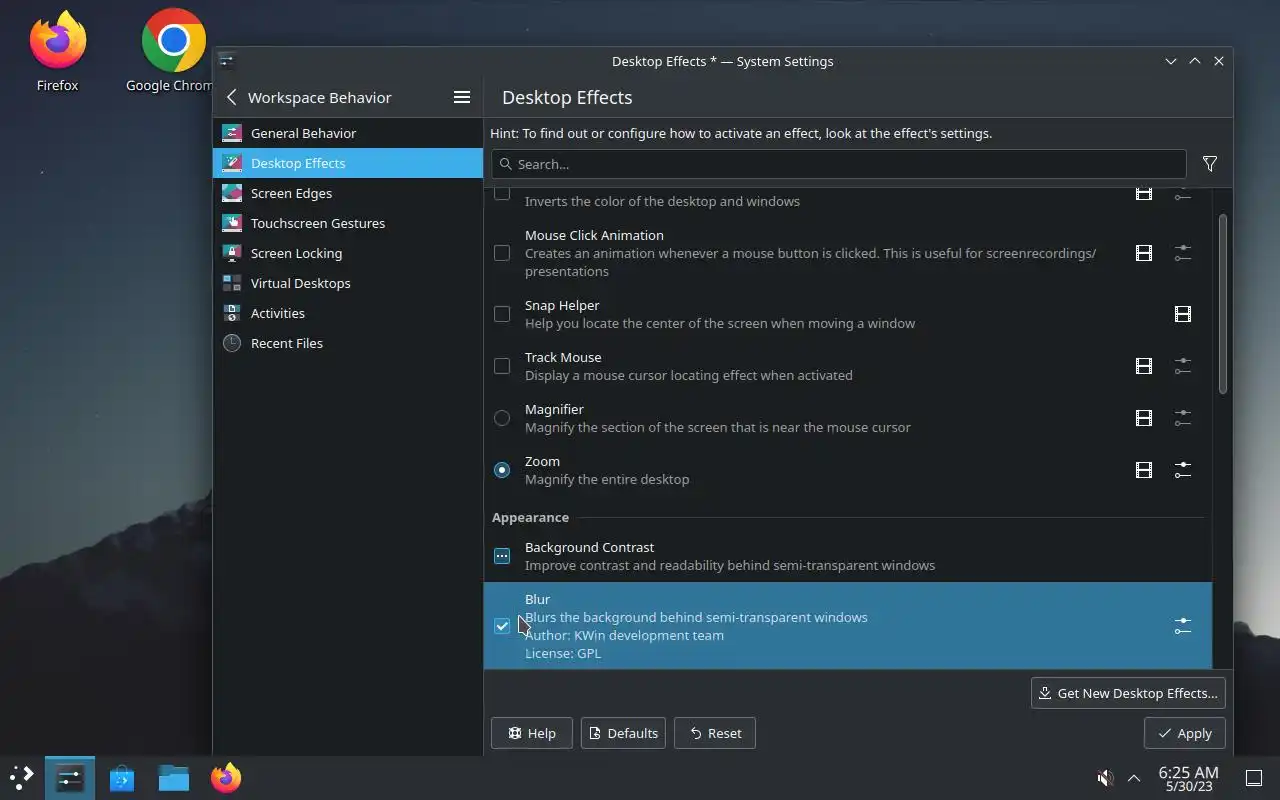1280x800 pixels.
Task: Enable the Mouse Click Animation checkbox
Action: pos(502,253)
